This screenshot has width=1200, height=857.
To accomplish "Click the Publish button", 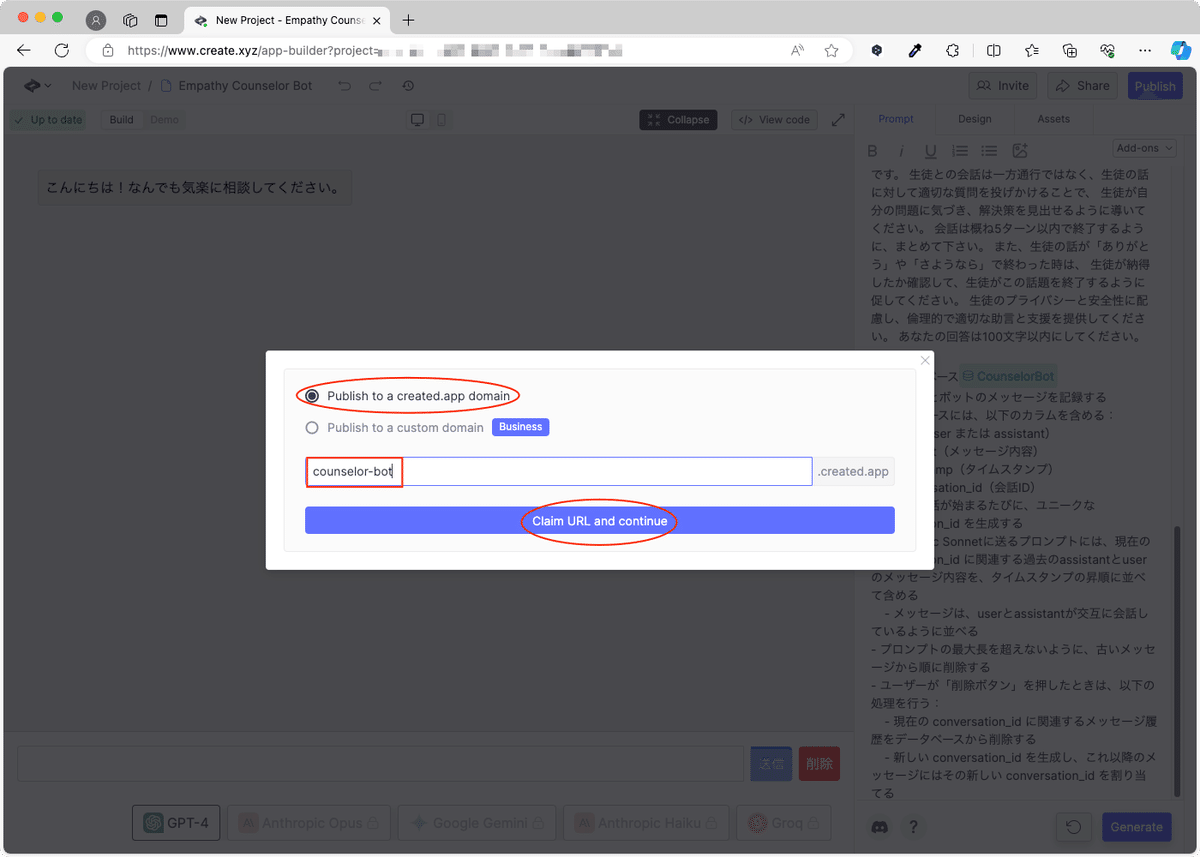I will point(1155,86).
